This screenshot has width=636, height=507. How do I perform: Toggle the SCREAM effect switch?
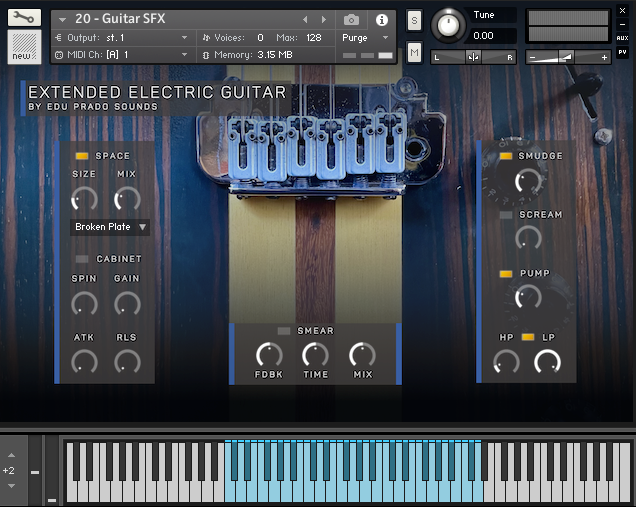[506, 215]
